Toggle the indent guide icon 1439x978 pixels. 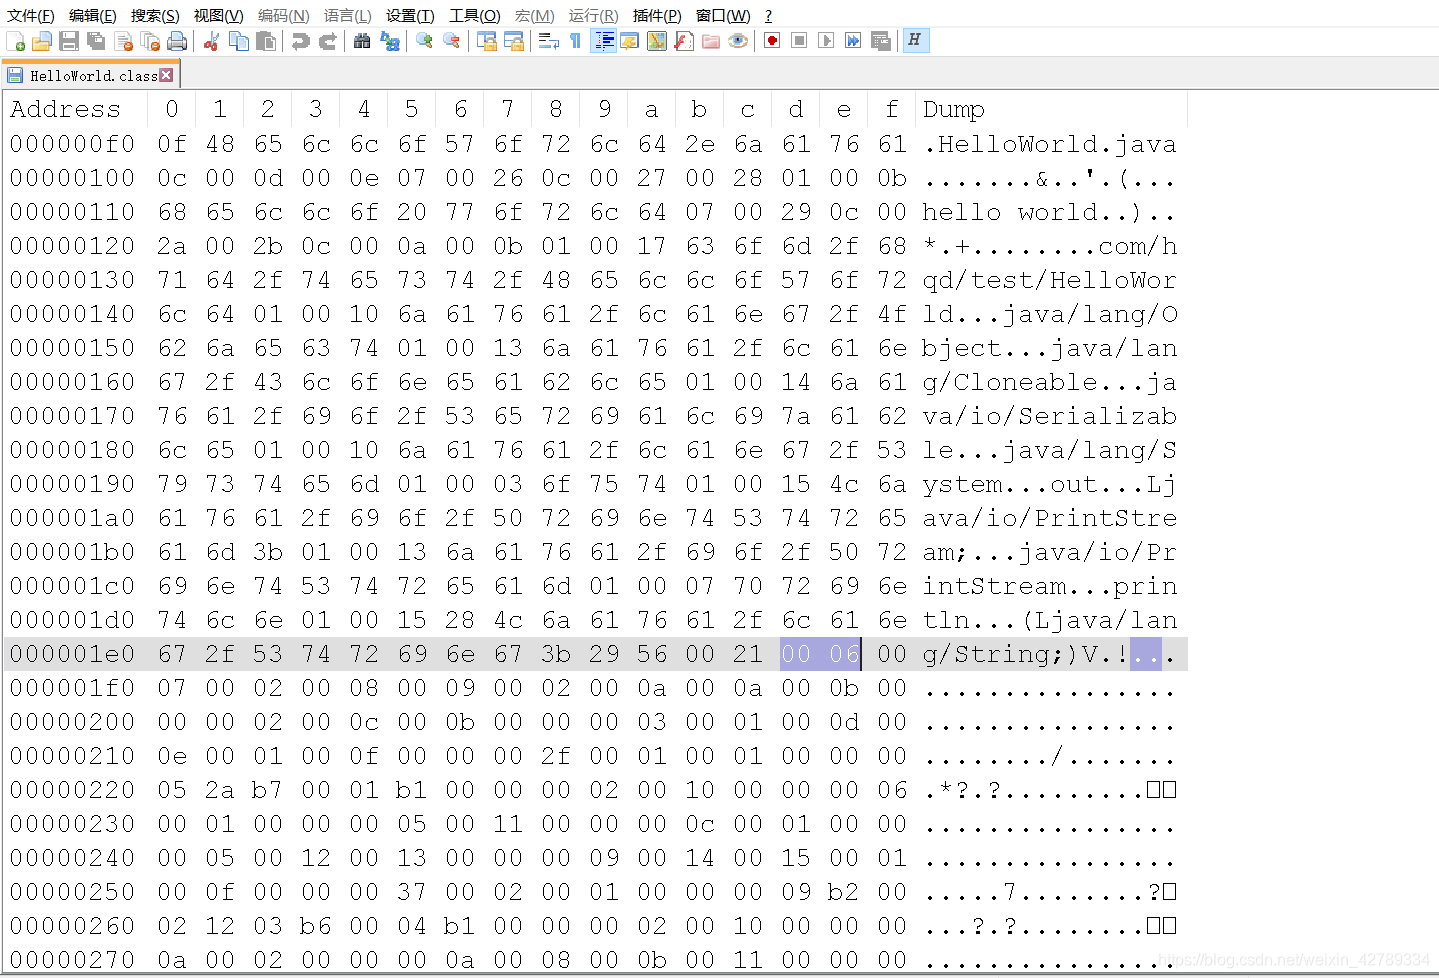(604, 41)
